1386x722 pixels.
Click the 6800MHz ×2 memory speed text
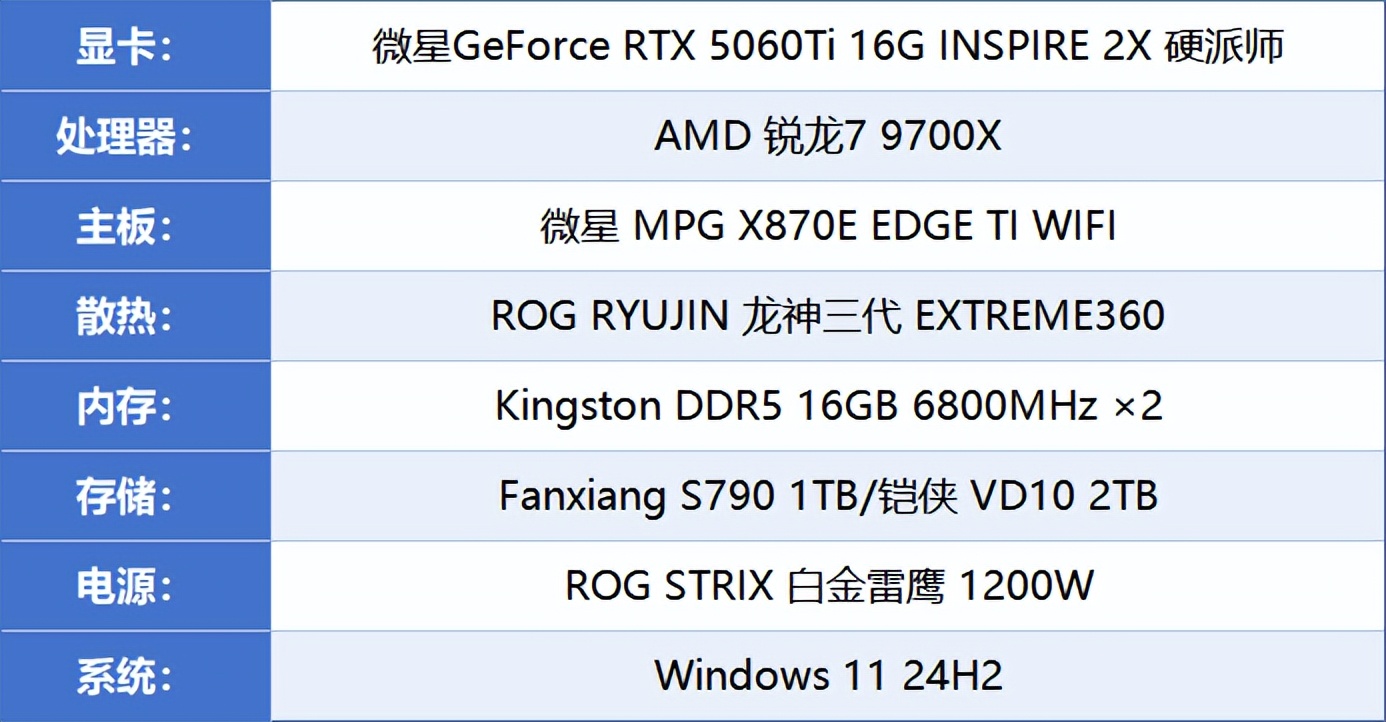click(x=1038, y=406)
